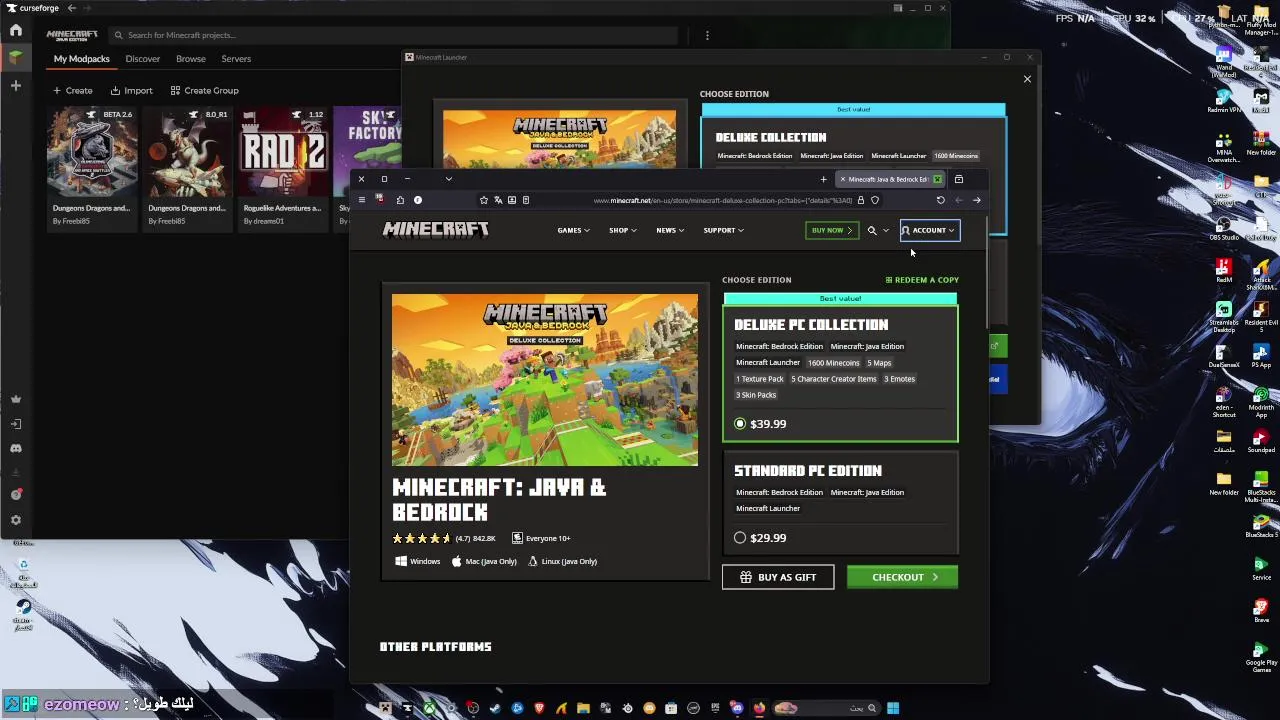Reload the page with refresh icon
The width and height of the screenshot is (1280, 720).
(940, 200)
